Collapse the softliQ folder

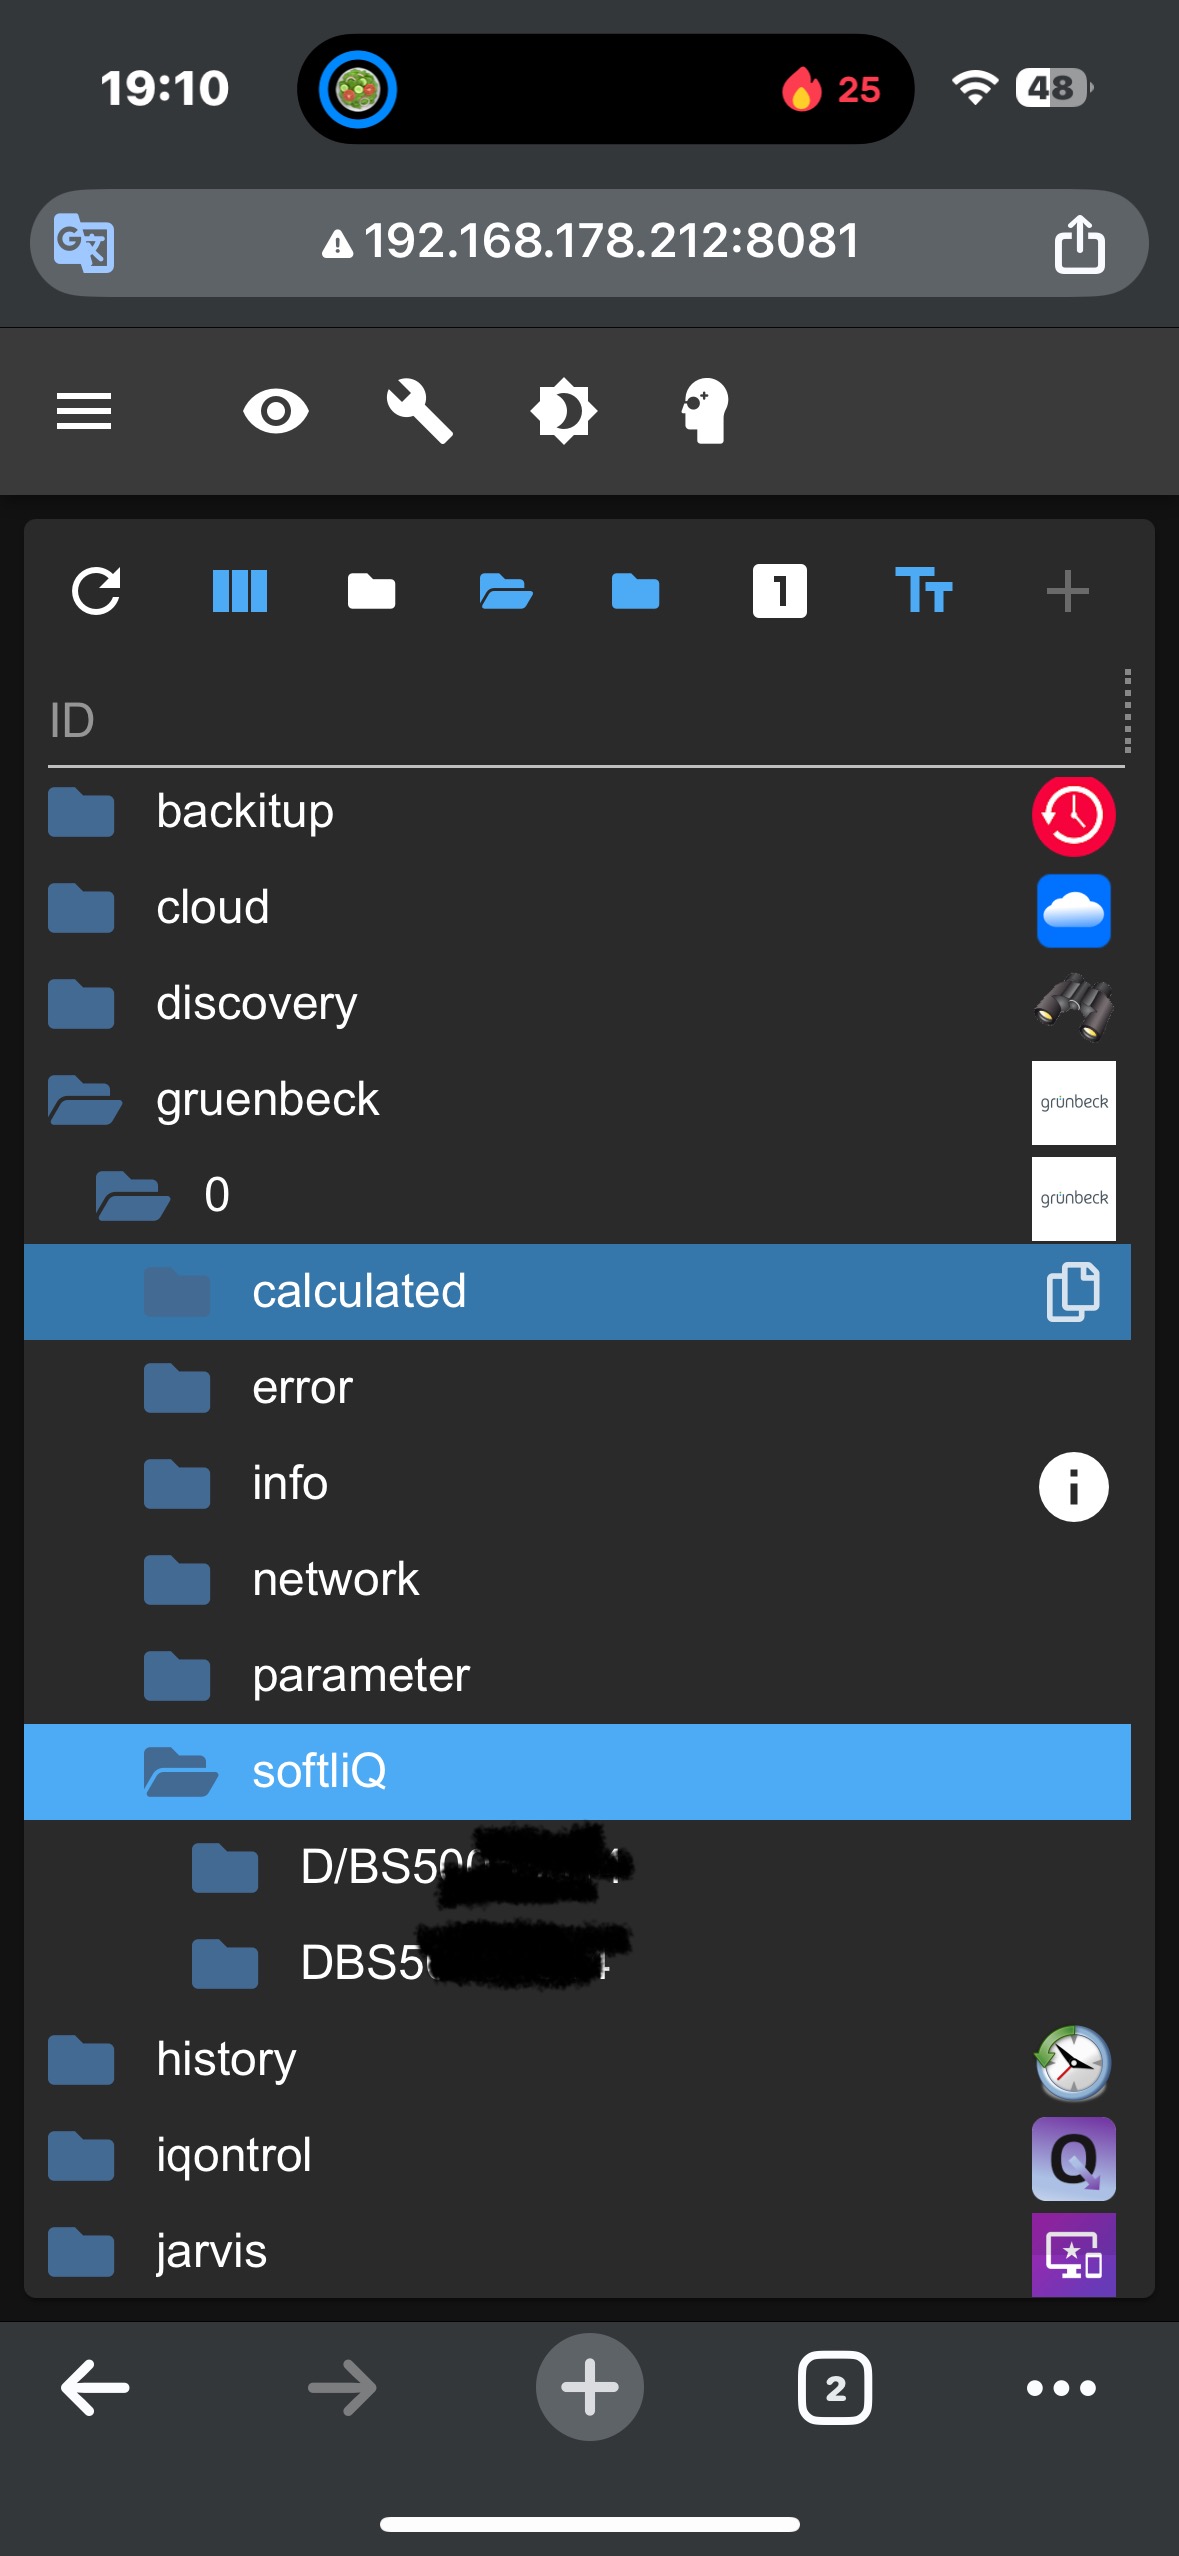(x=180, y=1771)
